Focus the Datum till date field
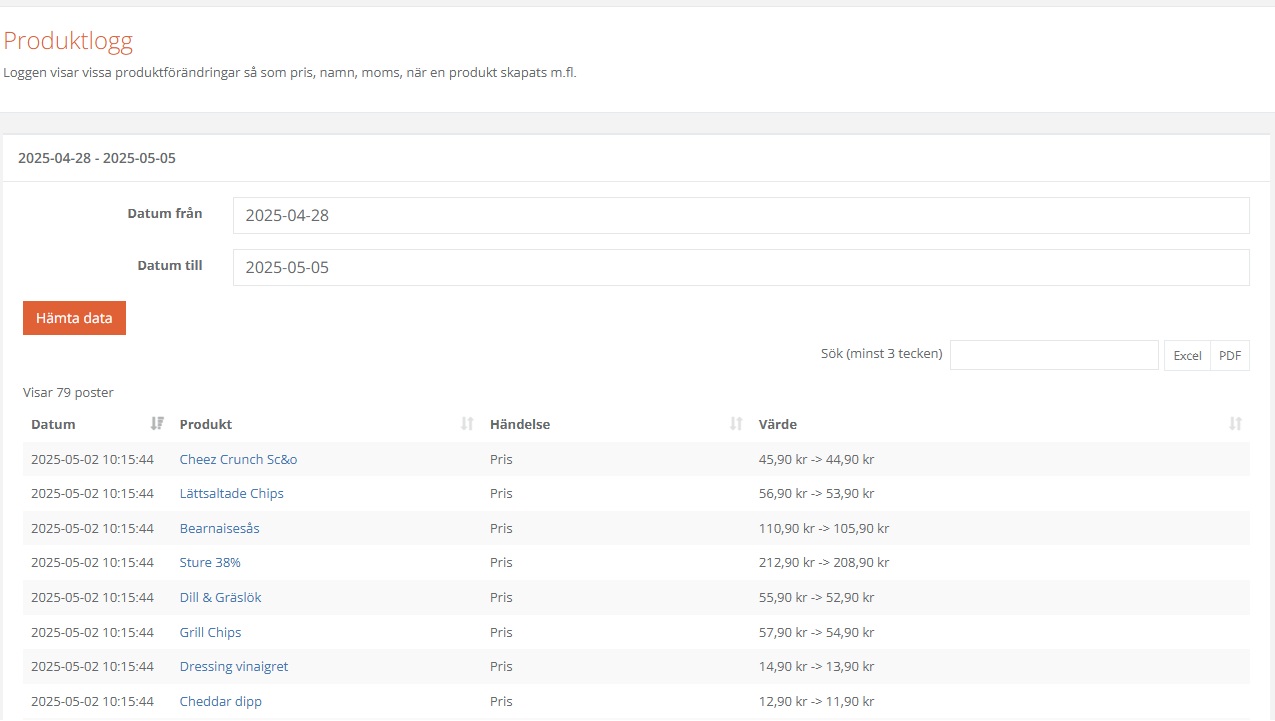 click(740, 267)
